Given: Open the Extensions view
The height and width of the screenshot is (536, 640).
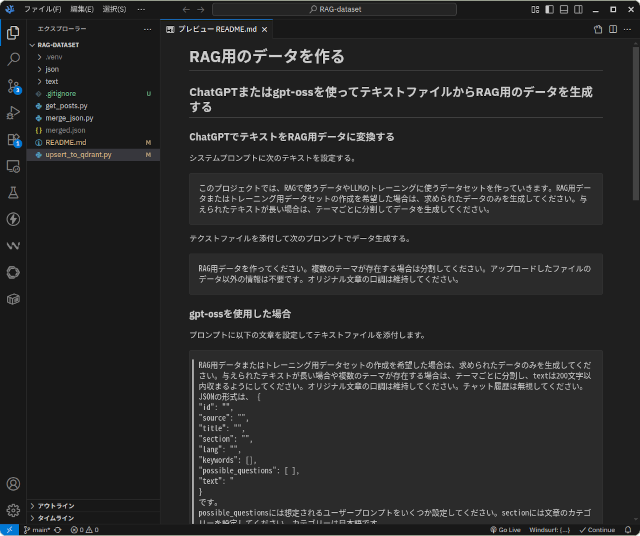Looking at the screenshot, I should [x=13, y=140].
